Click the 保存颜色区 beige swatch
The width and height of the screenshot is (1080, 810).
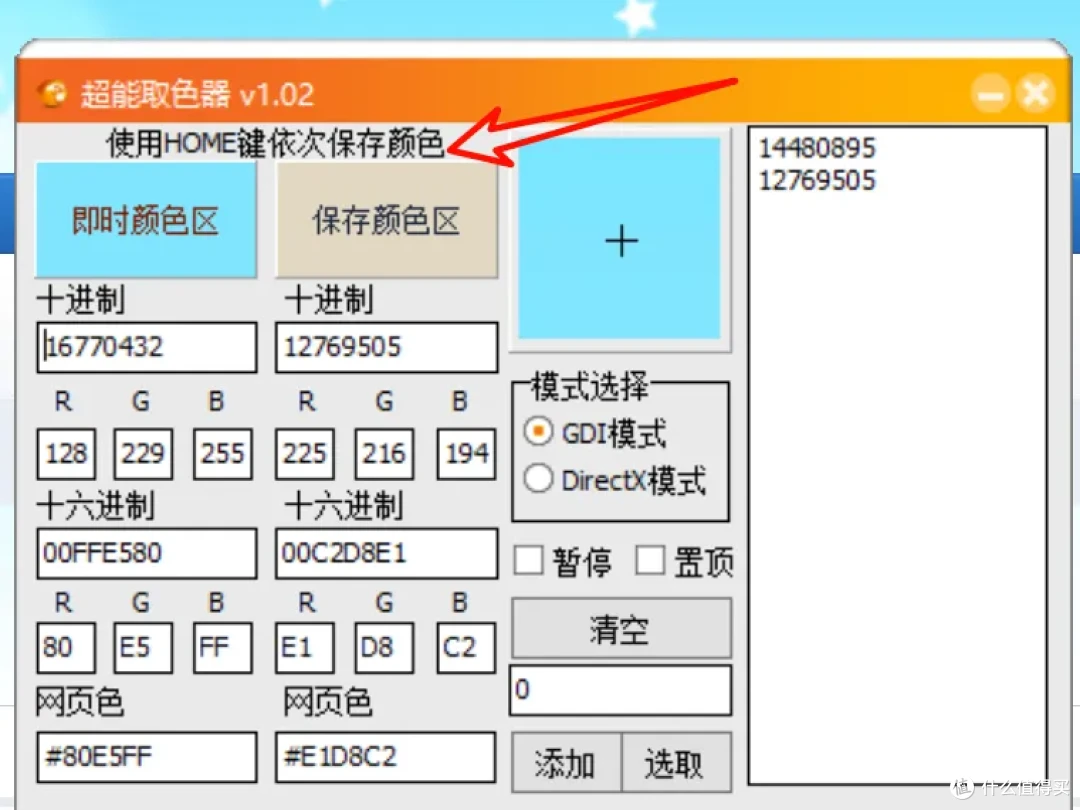point(386,220)
